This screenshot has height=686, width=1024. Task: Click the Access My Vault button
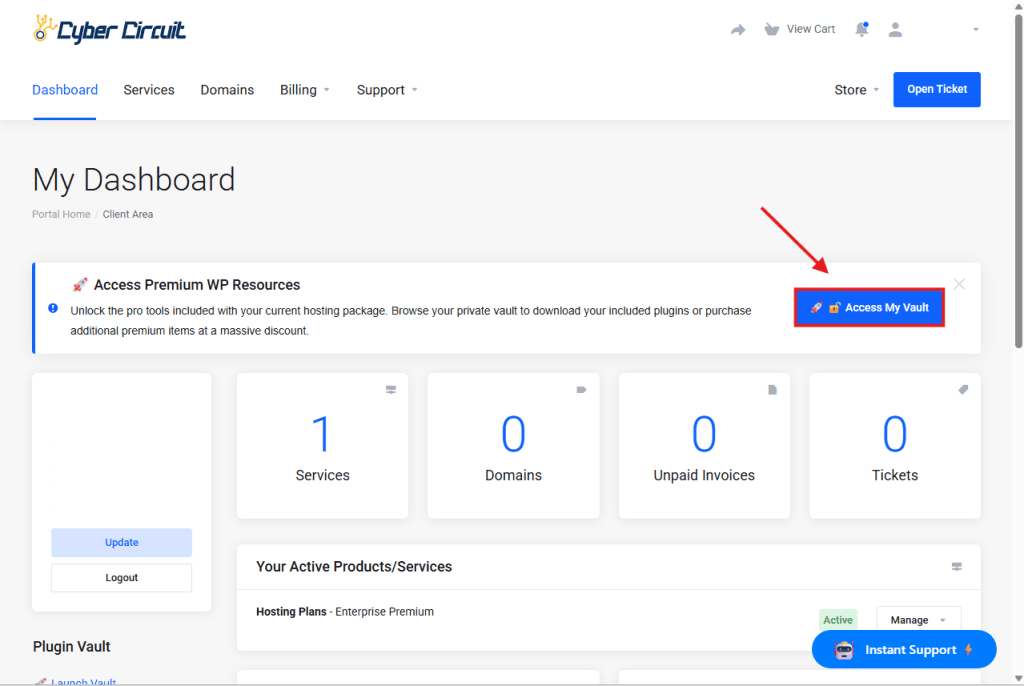(869, 308)
